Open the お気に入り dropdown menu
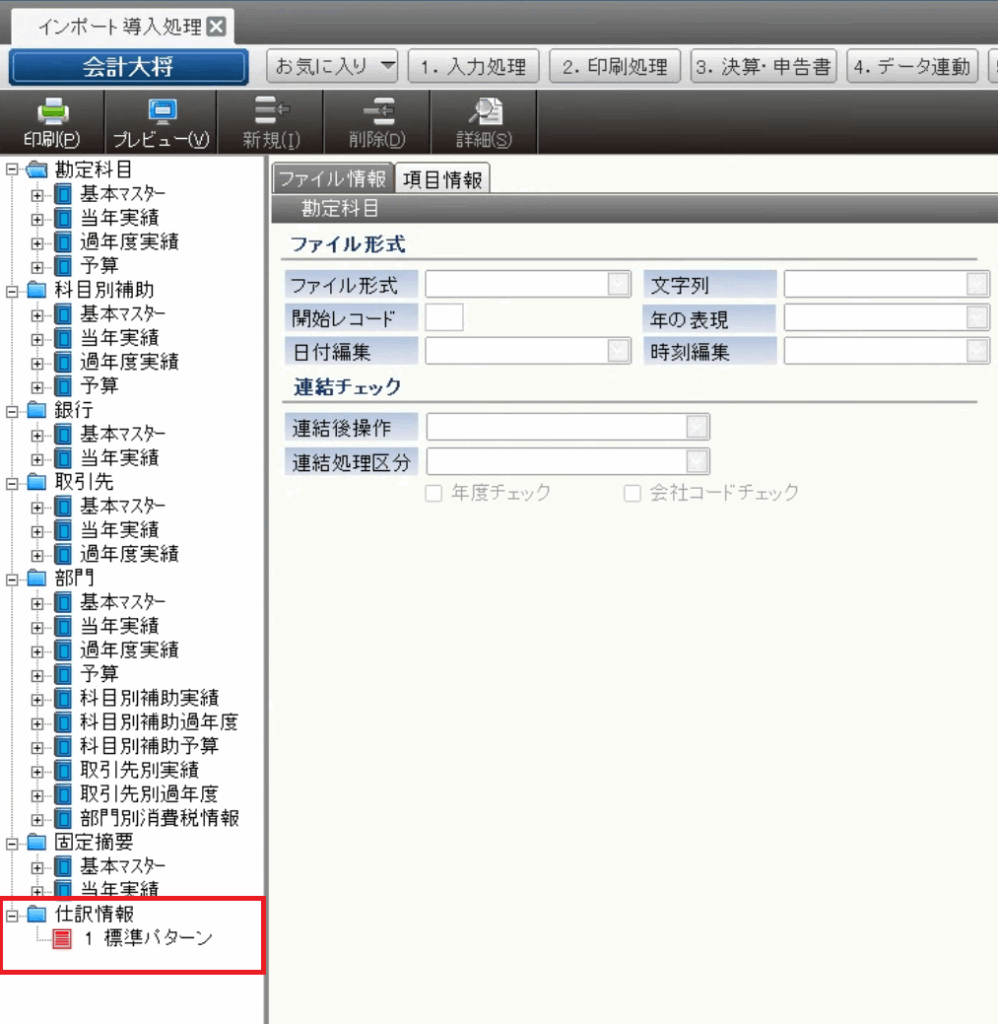Screen dimensions: 998x1024 [388, 67]
